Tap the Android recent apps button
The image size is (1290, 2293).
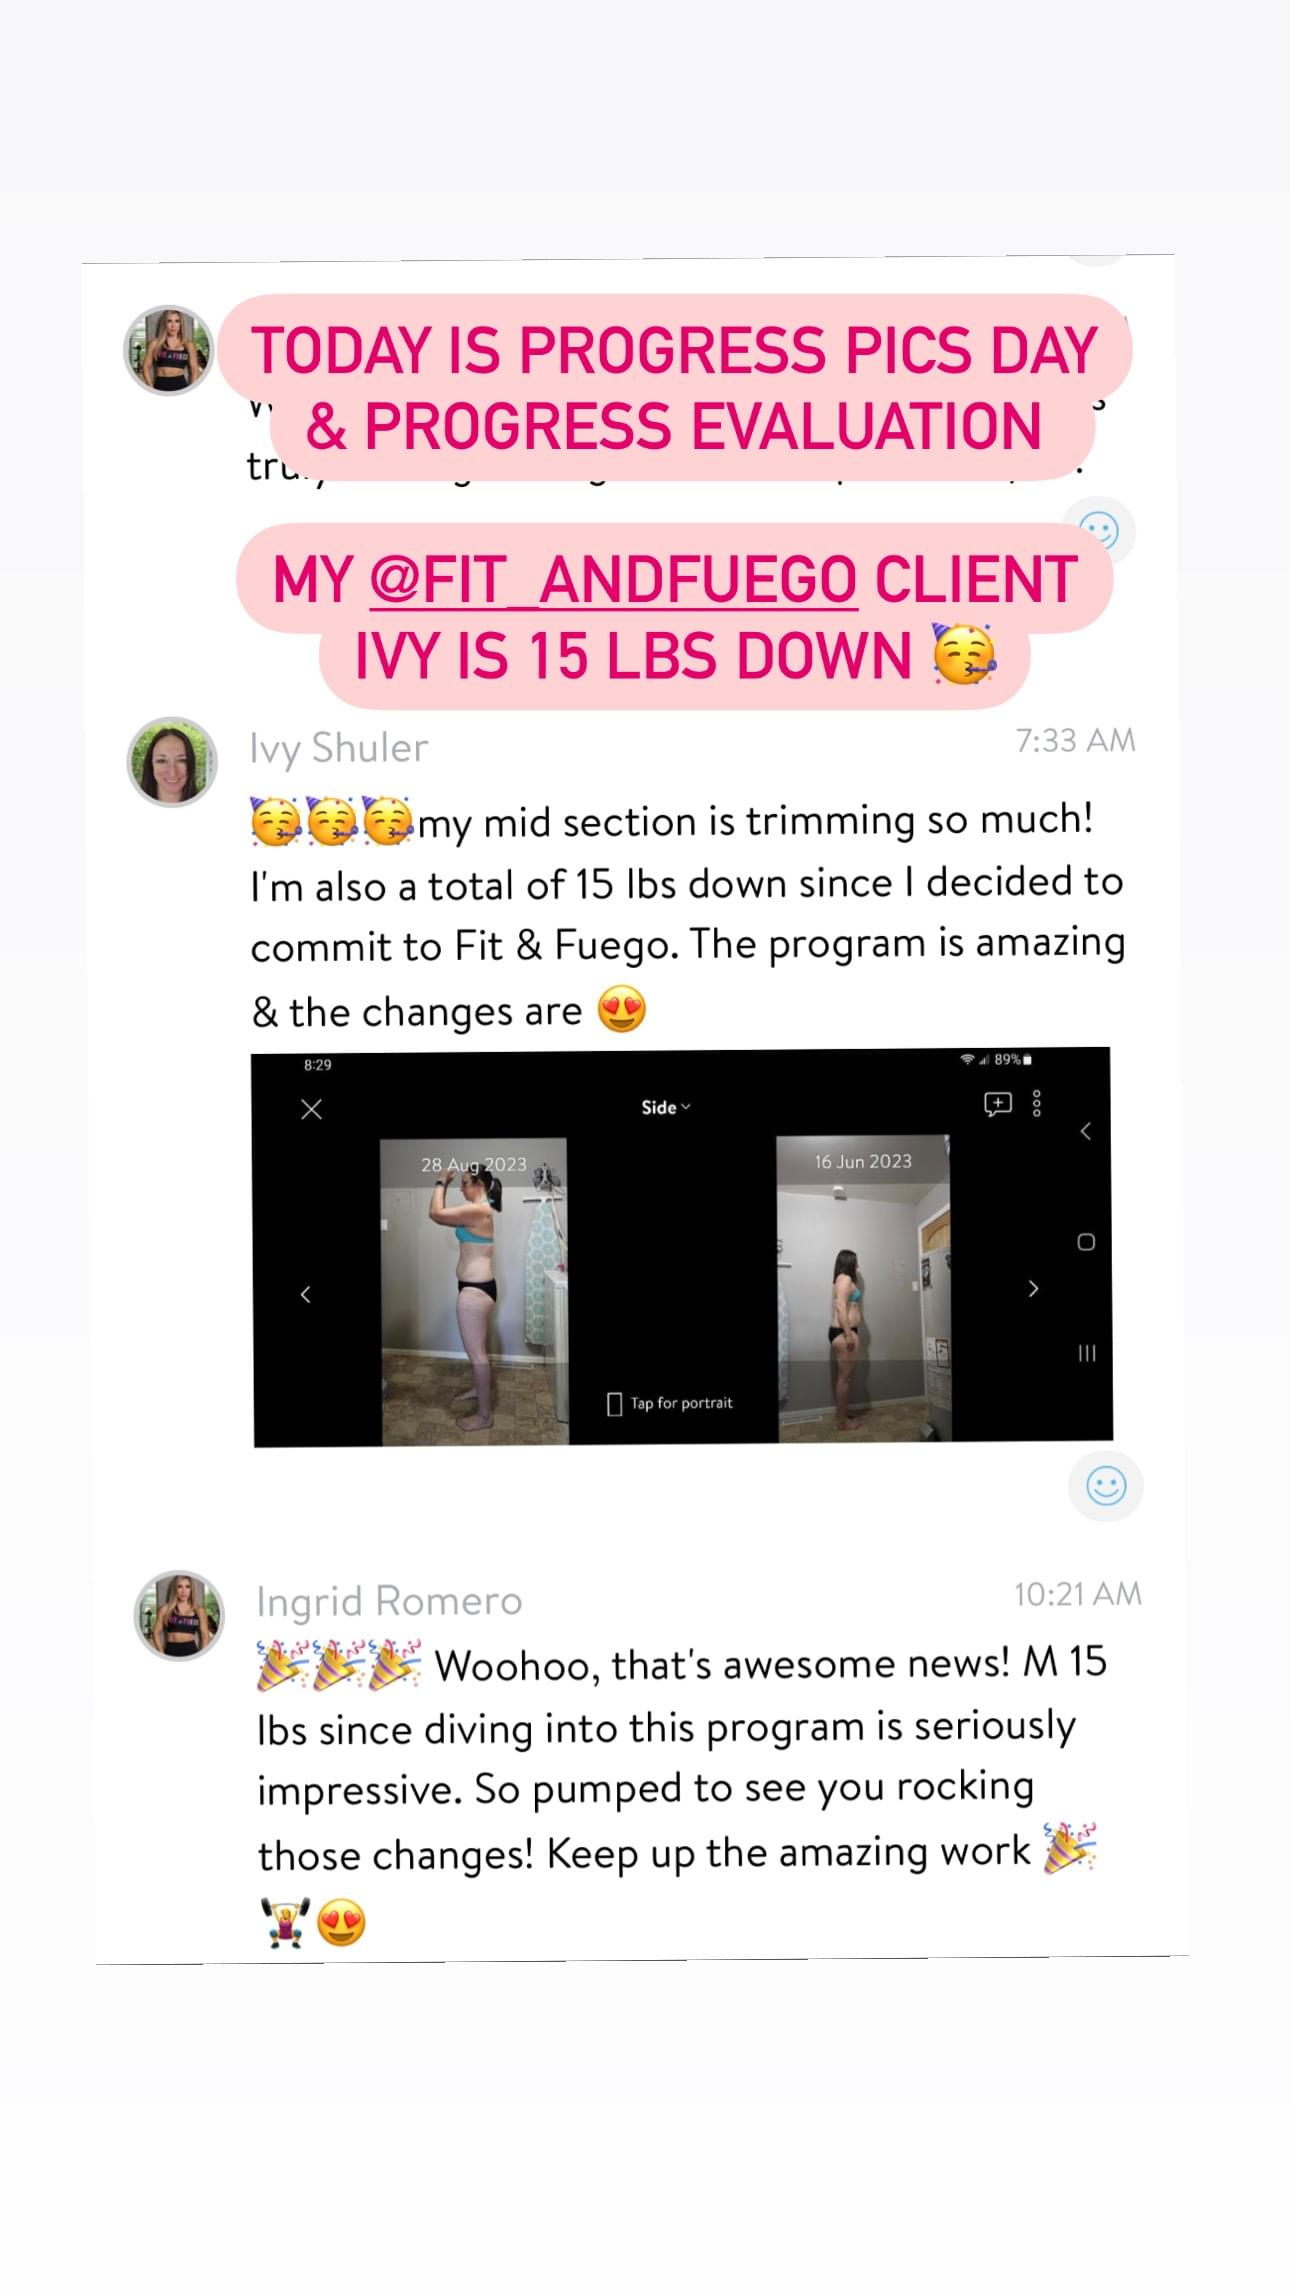(1087, 1353)
